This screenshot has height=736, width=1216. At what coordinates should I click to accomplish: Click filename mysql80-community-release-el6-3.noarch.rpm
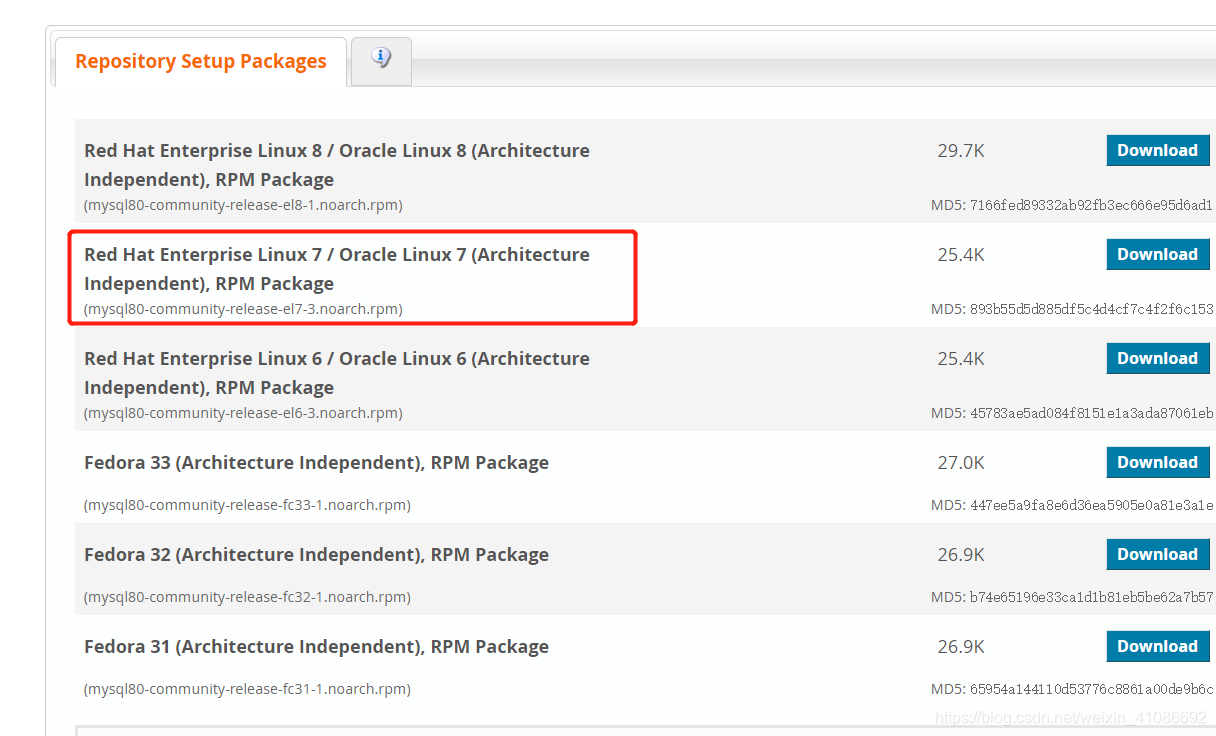pyautogui.click(x=243, y=413)
